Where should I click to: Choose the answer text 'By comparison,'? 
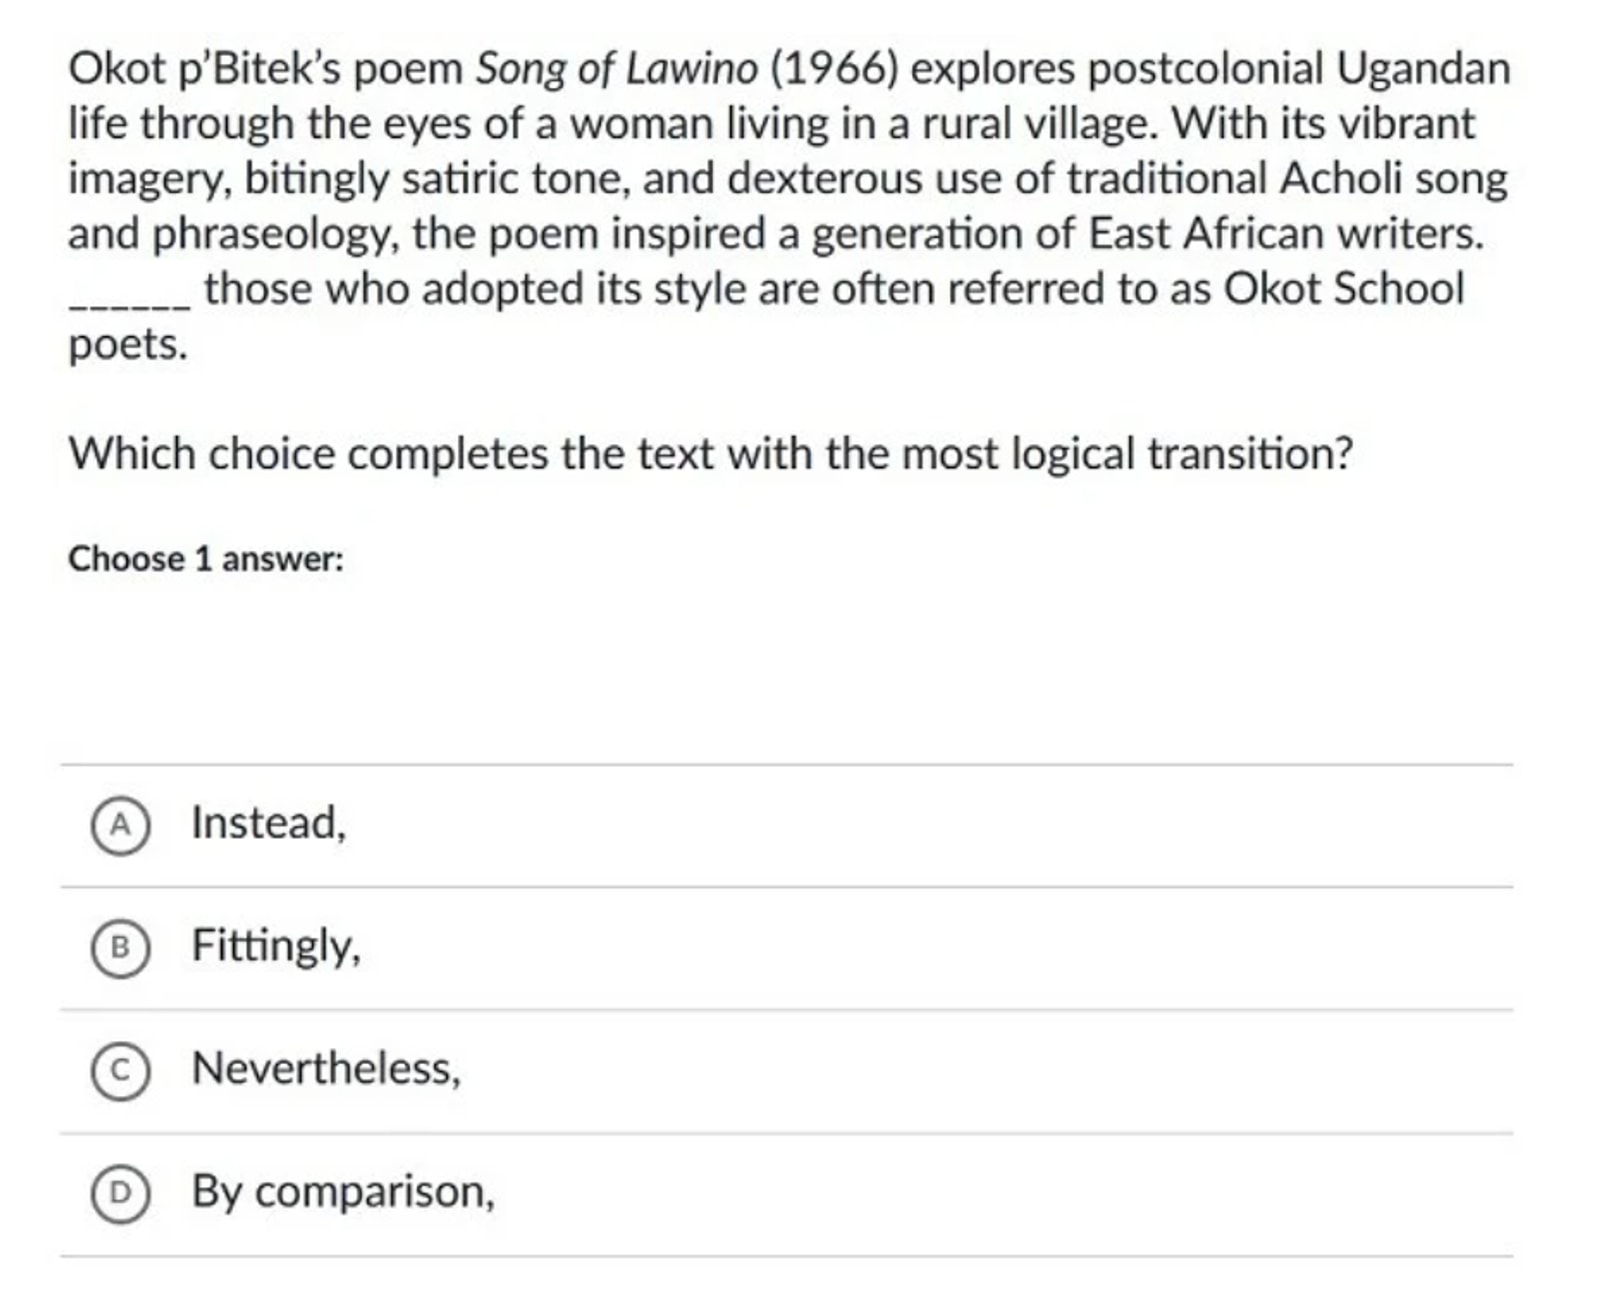tap(343, 1192)
